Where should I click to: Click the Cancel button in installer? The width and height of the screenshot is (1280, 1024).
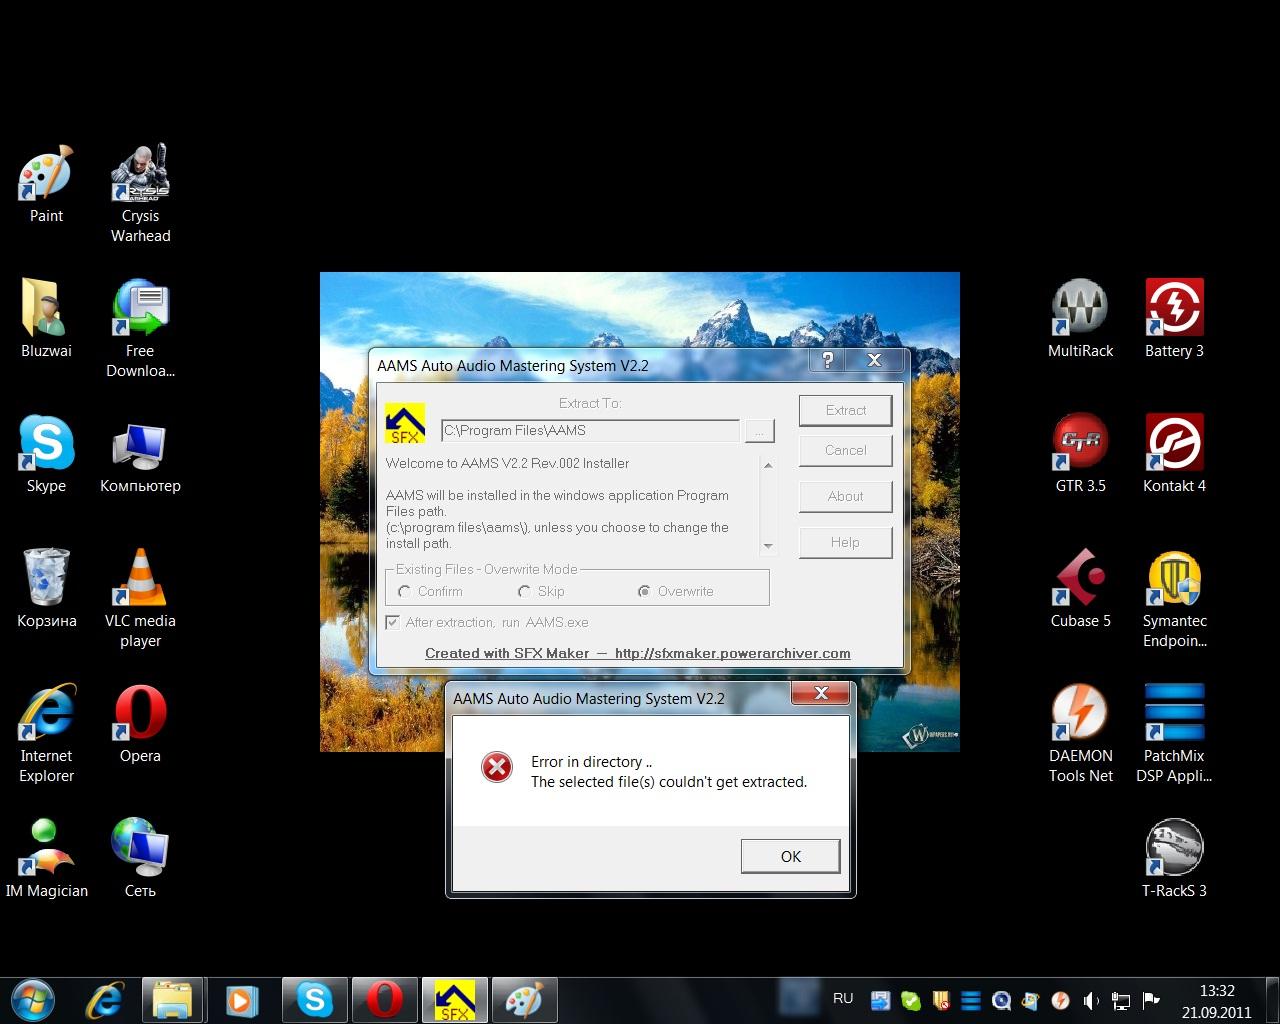click(x=845, y=450)
